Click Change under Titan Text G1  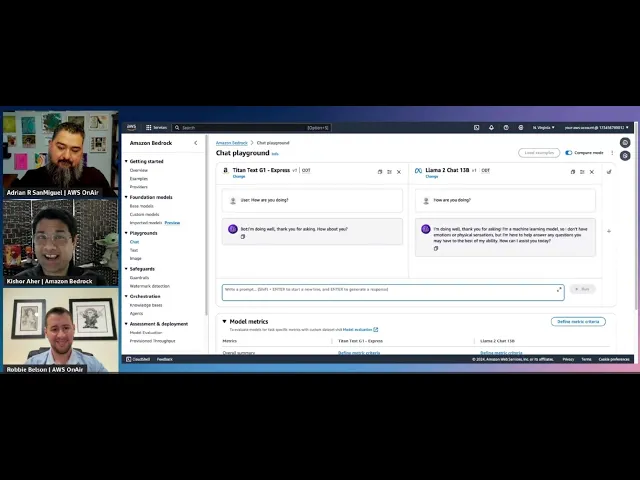[x=239, y=177]
